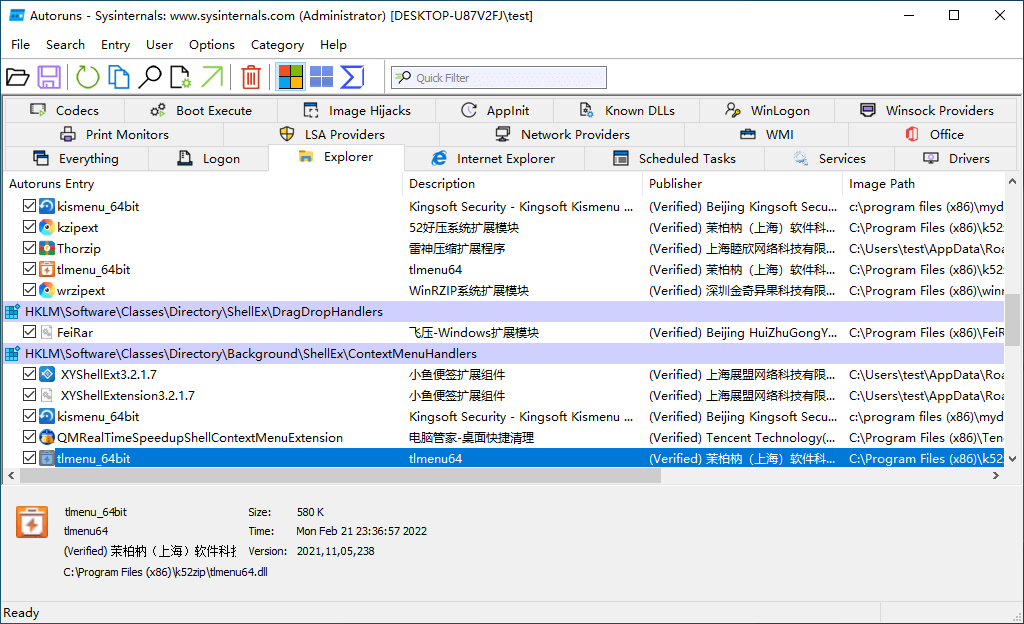Image resolution: width=1024 pixels, height=624 pixels.
Task: Click the large tlmenu_64bit icon in details pane
Action: (x=32, y=522)
